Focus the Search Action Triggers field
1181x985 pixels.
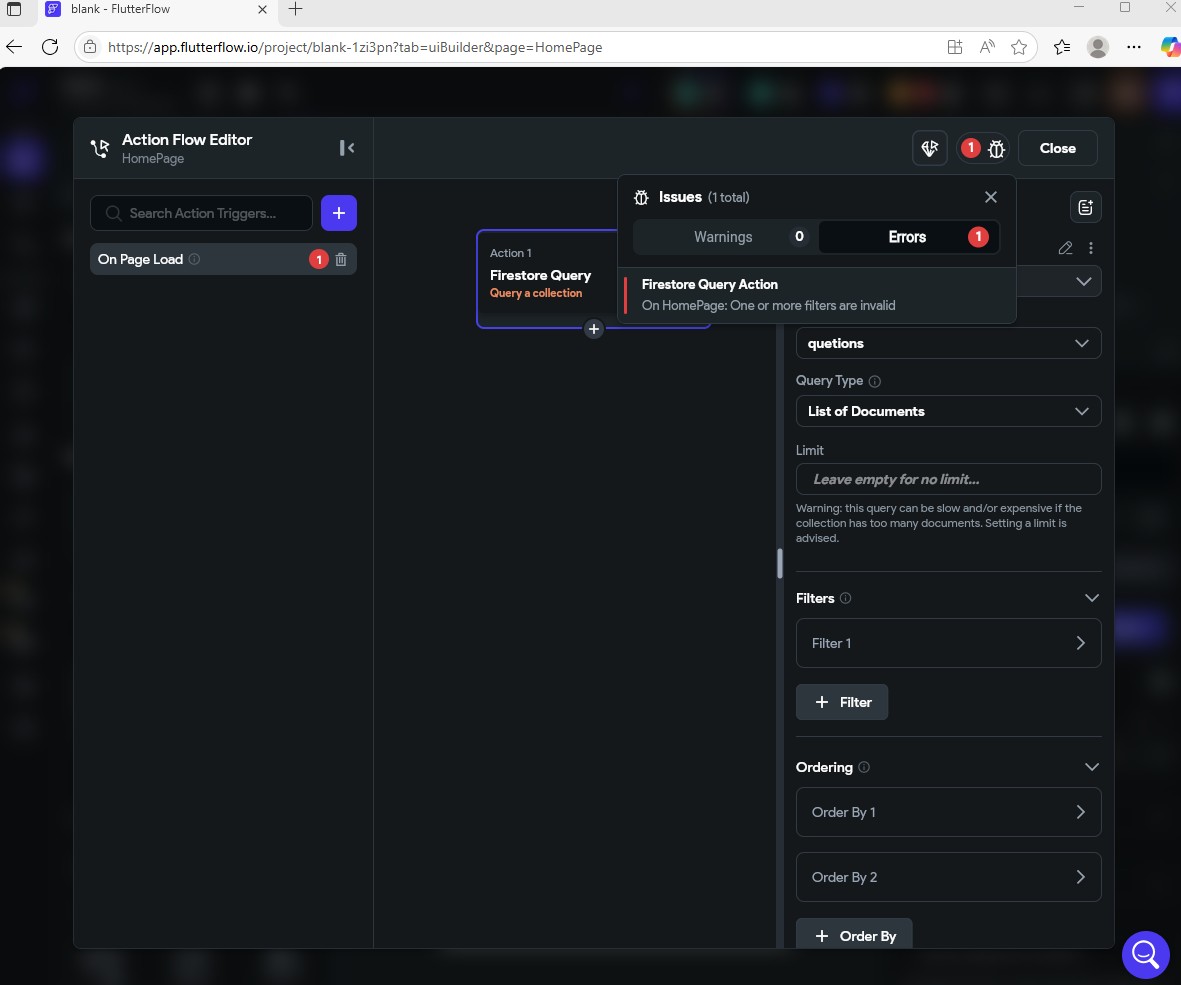202,213
